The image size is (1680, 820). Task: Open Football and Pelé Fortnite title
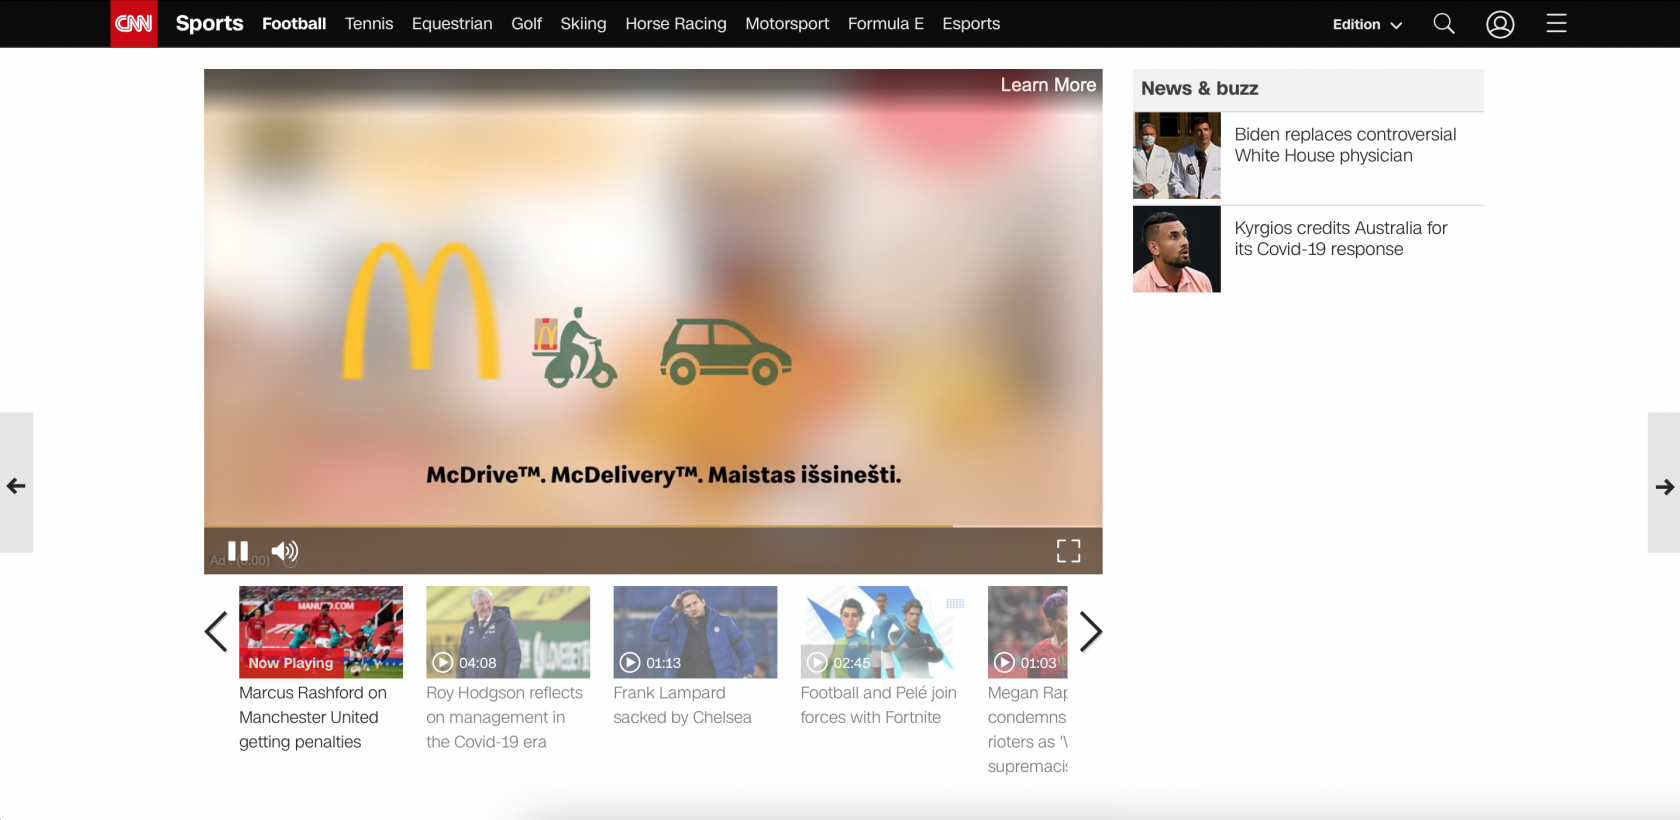pos(878,705)
